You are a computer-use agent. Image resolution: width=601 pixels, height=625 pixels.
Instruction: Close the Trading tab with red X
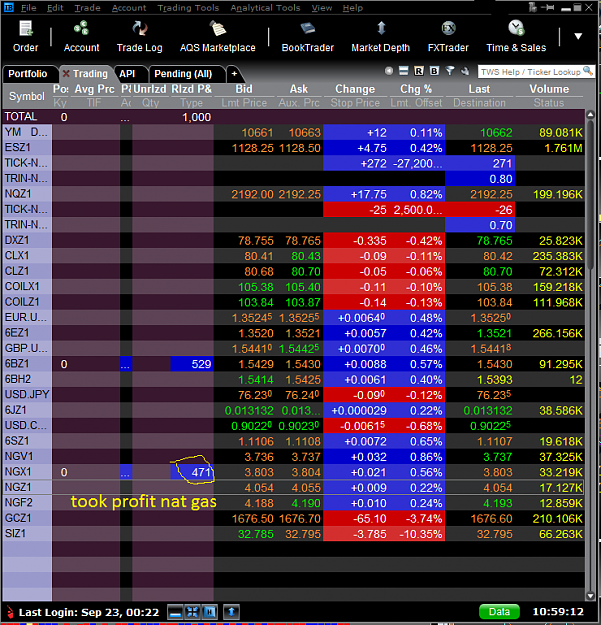[66, 73]
